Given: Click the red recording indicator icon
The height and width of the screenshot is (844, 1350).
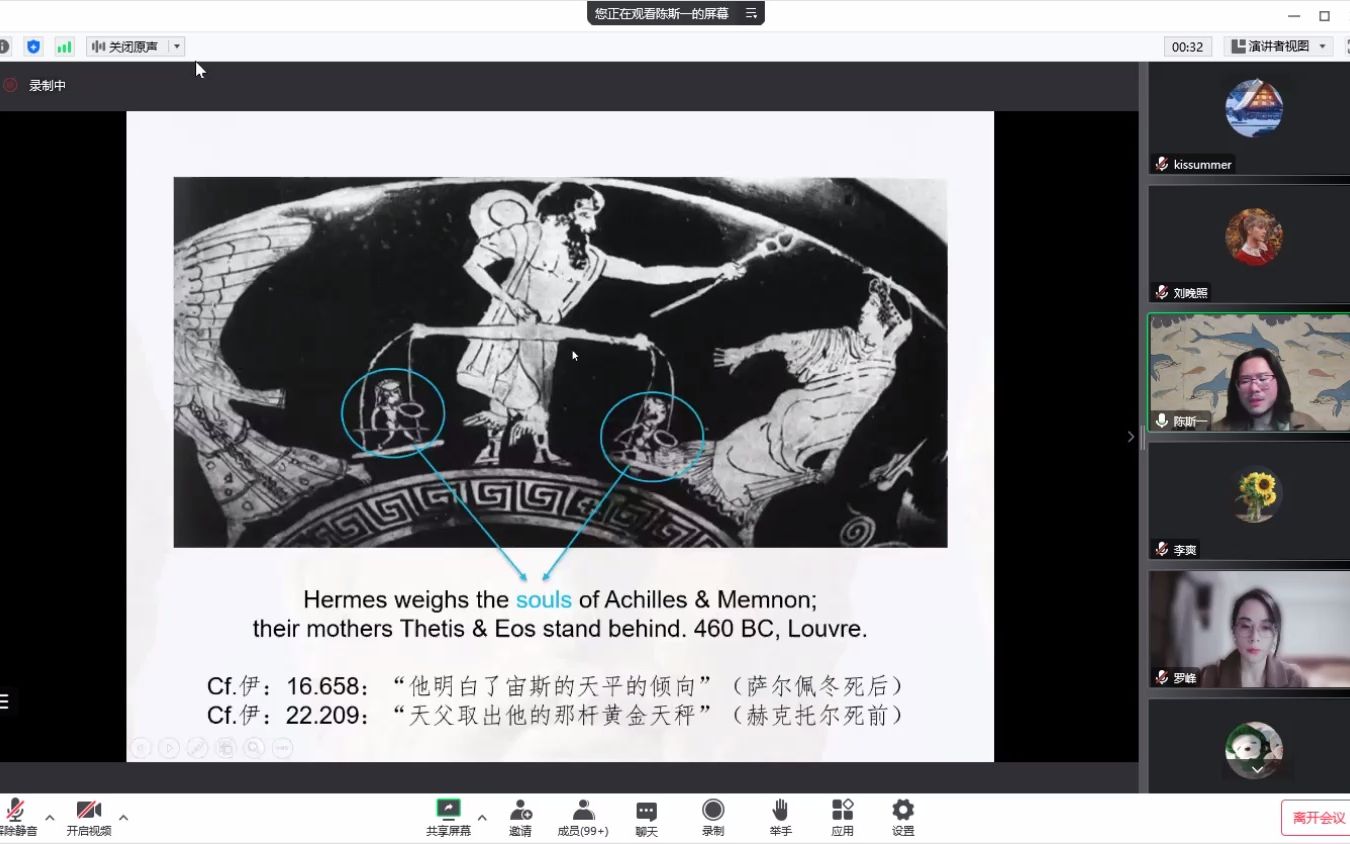Looking at the screenshot, I should point(10,85).
